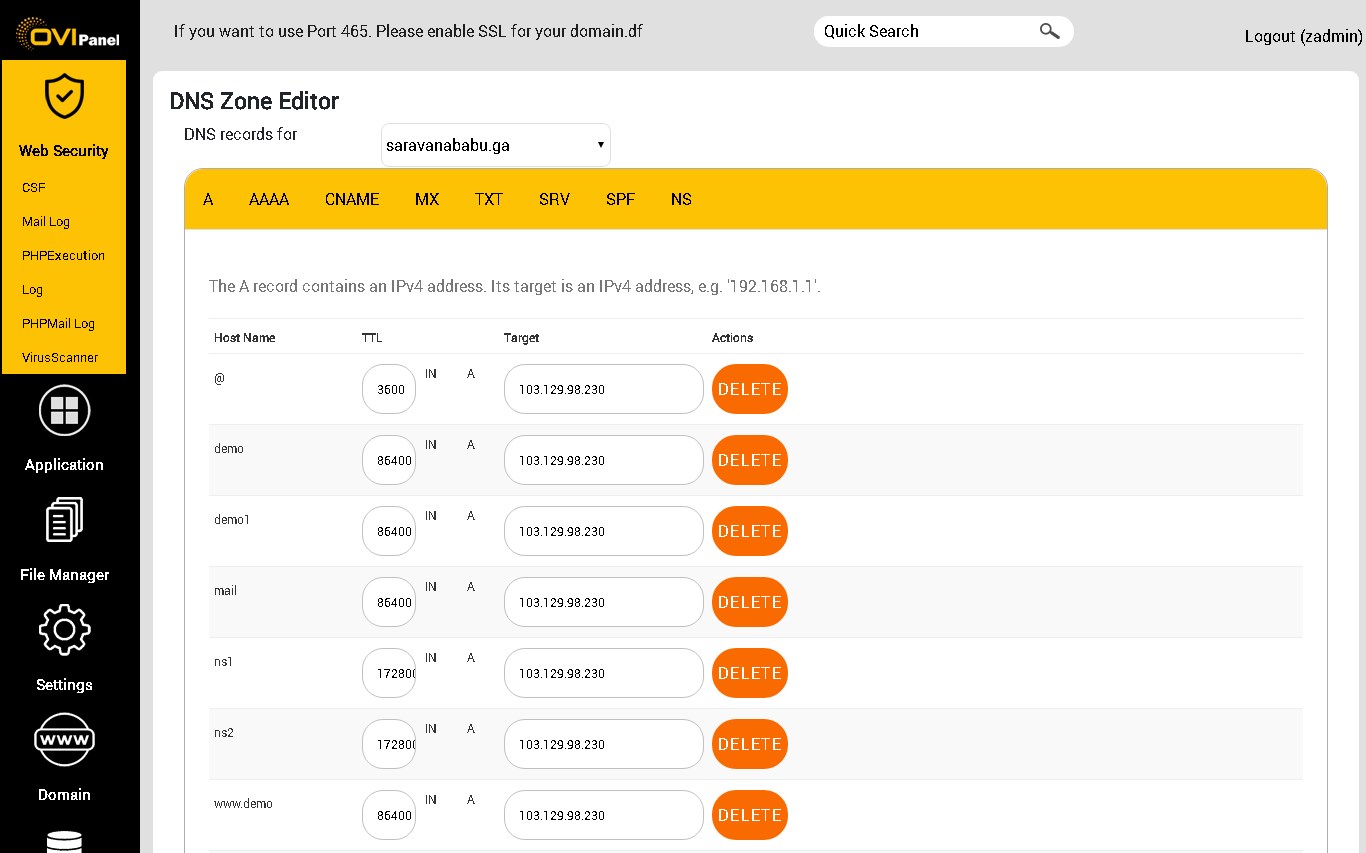Open the Web Security shield icon
This screenshot has height=853, width=1366.
(x=64, y=96)
